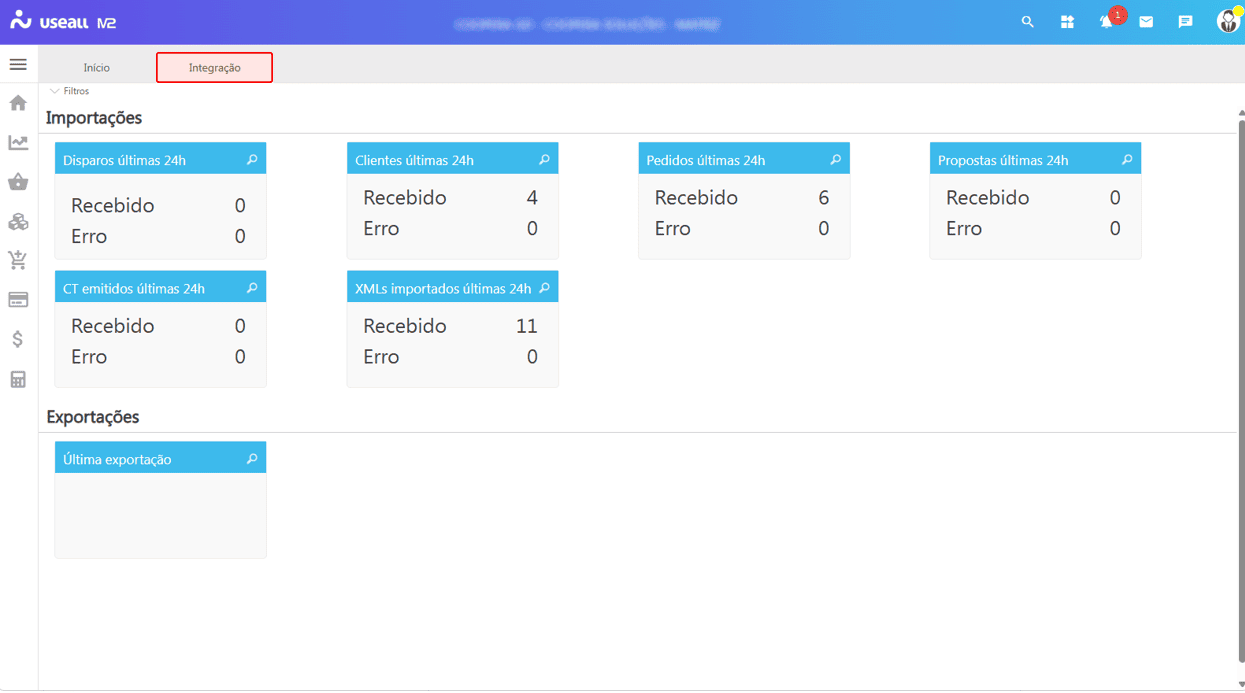
Task: Open the calculator sidebar icon
Action: click(x=18, y=380)
